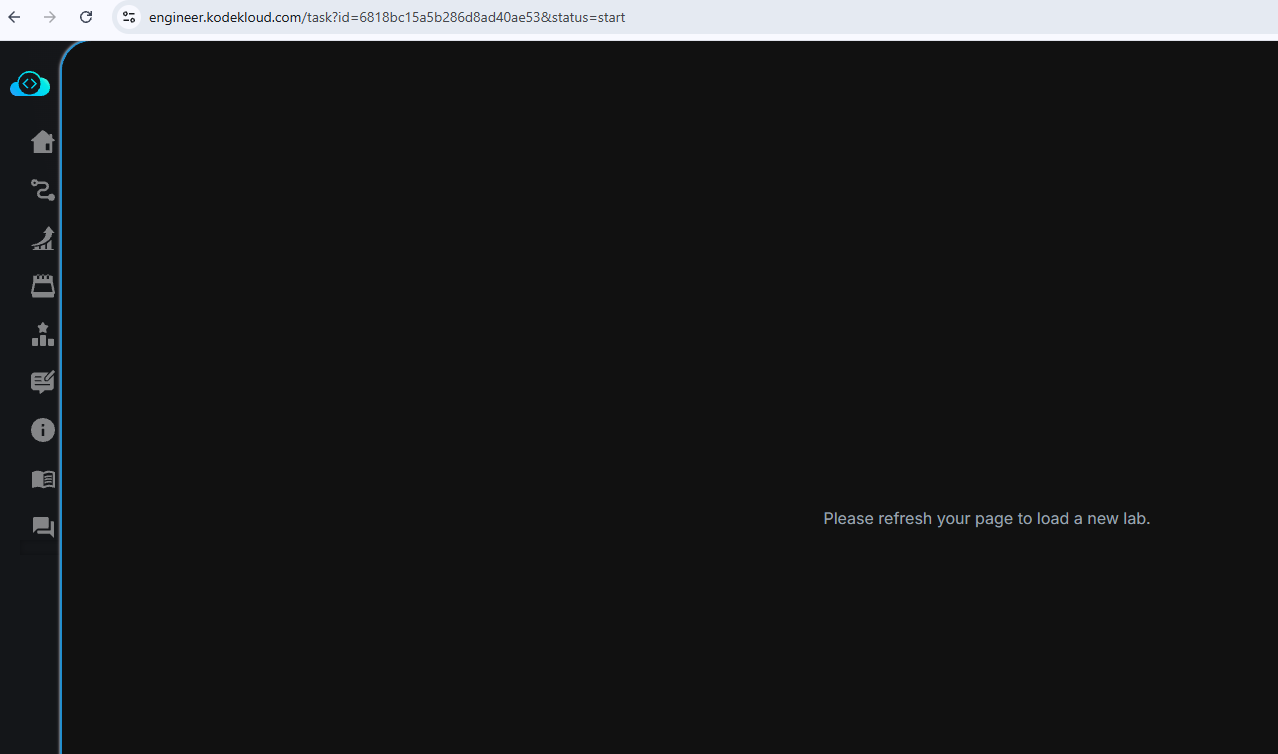
Task: Open the chat bubbles icon
Action: click(x=42, y=527)
